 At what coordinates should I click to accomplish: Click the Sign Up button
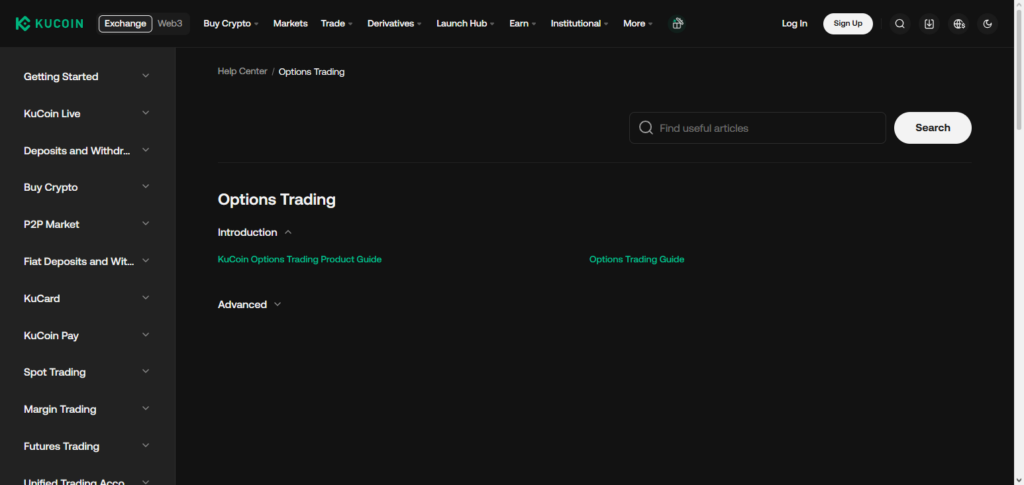pos(848,23)
